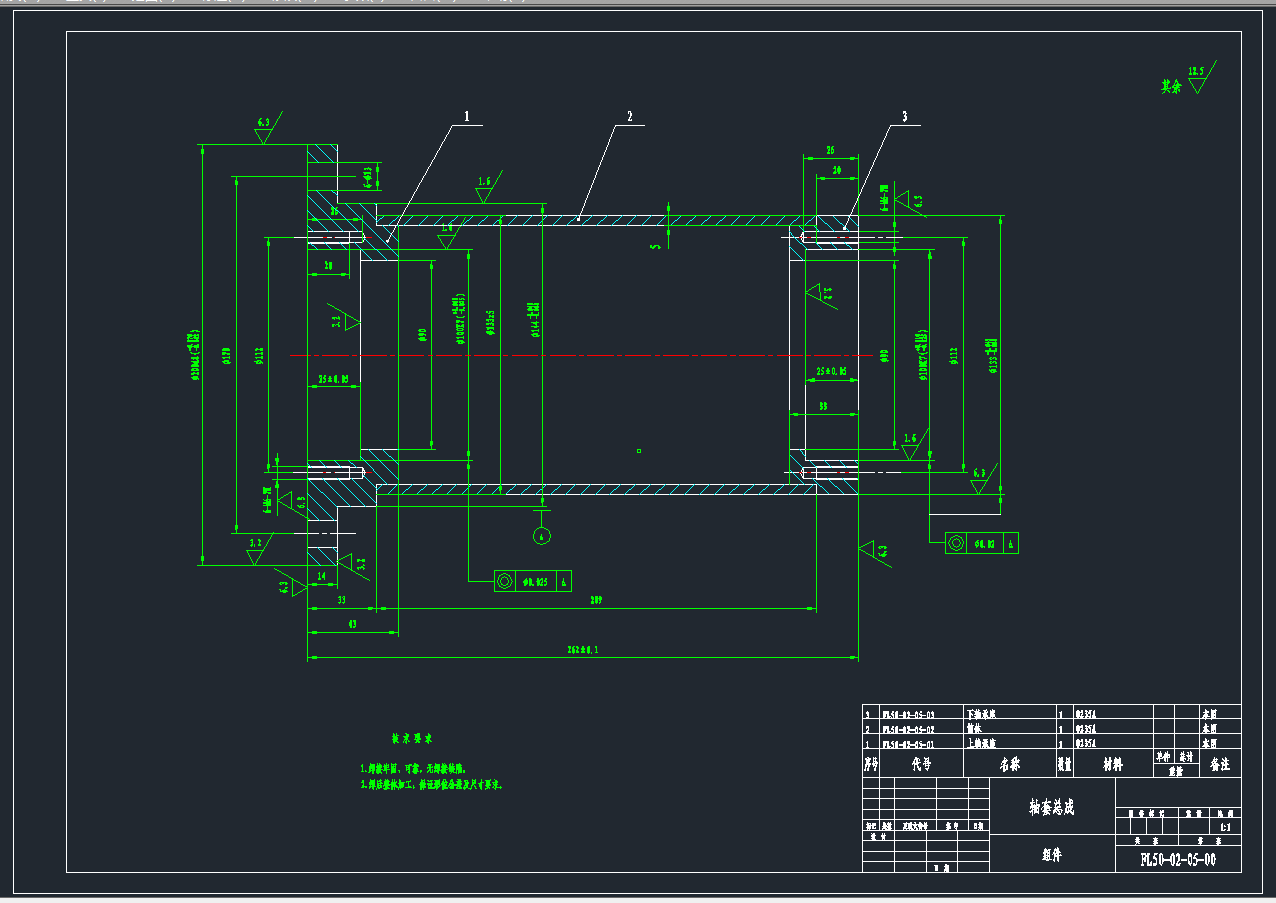The height and width of the screenshot is (903, 1276).
Task: Select the φ170 diameter dimension
Action: pos(228,356)
